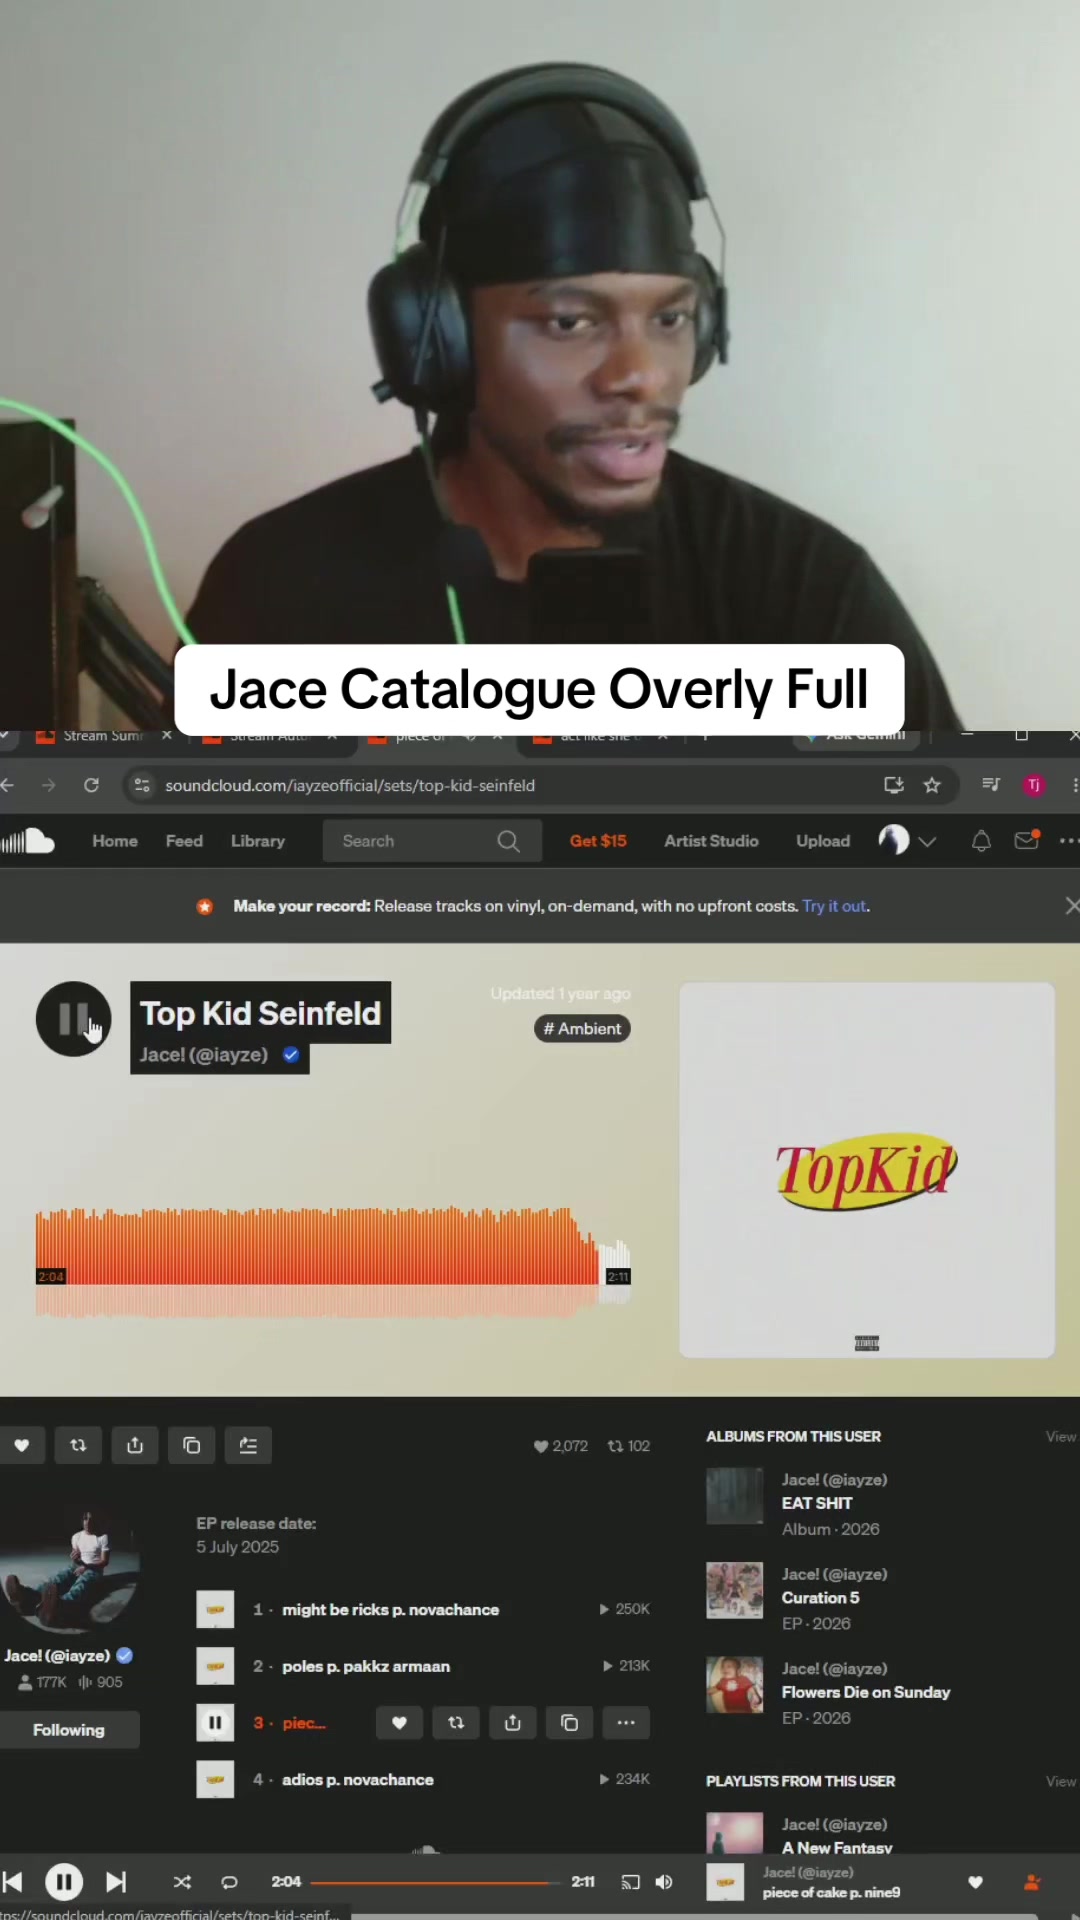Copy link of track 3

tap(569, 1722)
